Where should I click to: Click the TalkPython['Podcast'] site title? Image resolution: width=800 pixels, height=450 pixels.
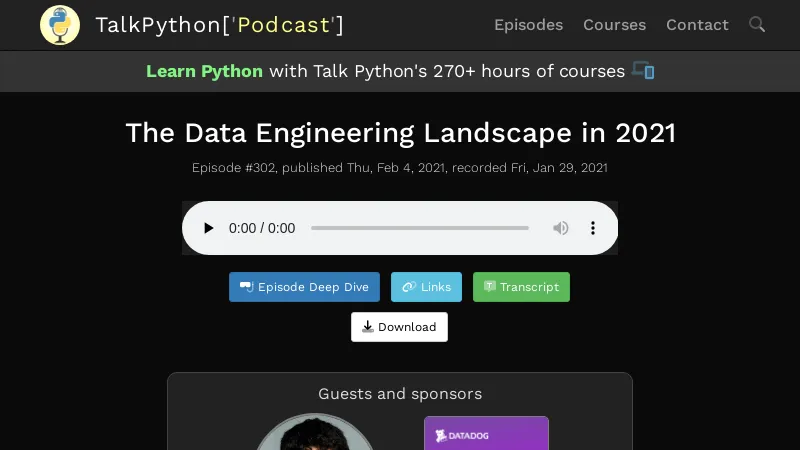click(219, 25)
